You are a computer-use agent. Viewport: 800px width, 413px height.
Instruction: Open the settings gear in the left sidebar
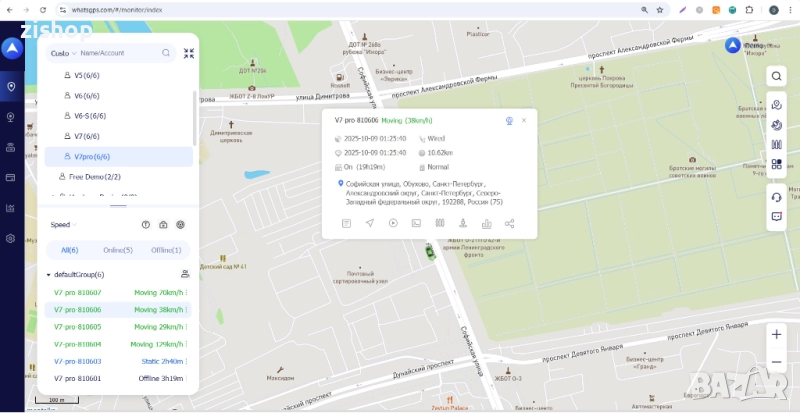(x=10, y=238)
